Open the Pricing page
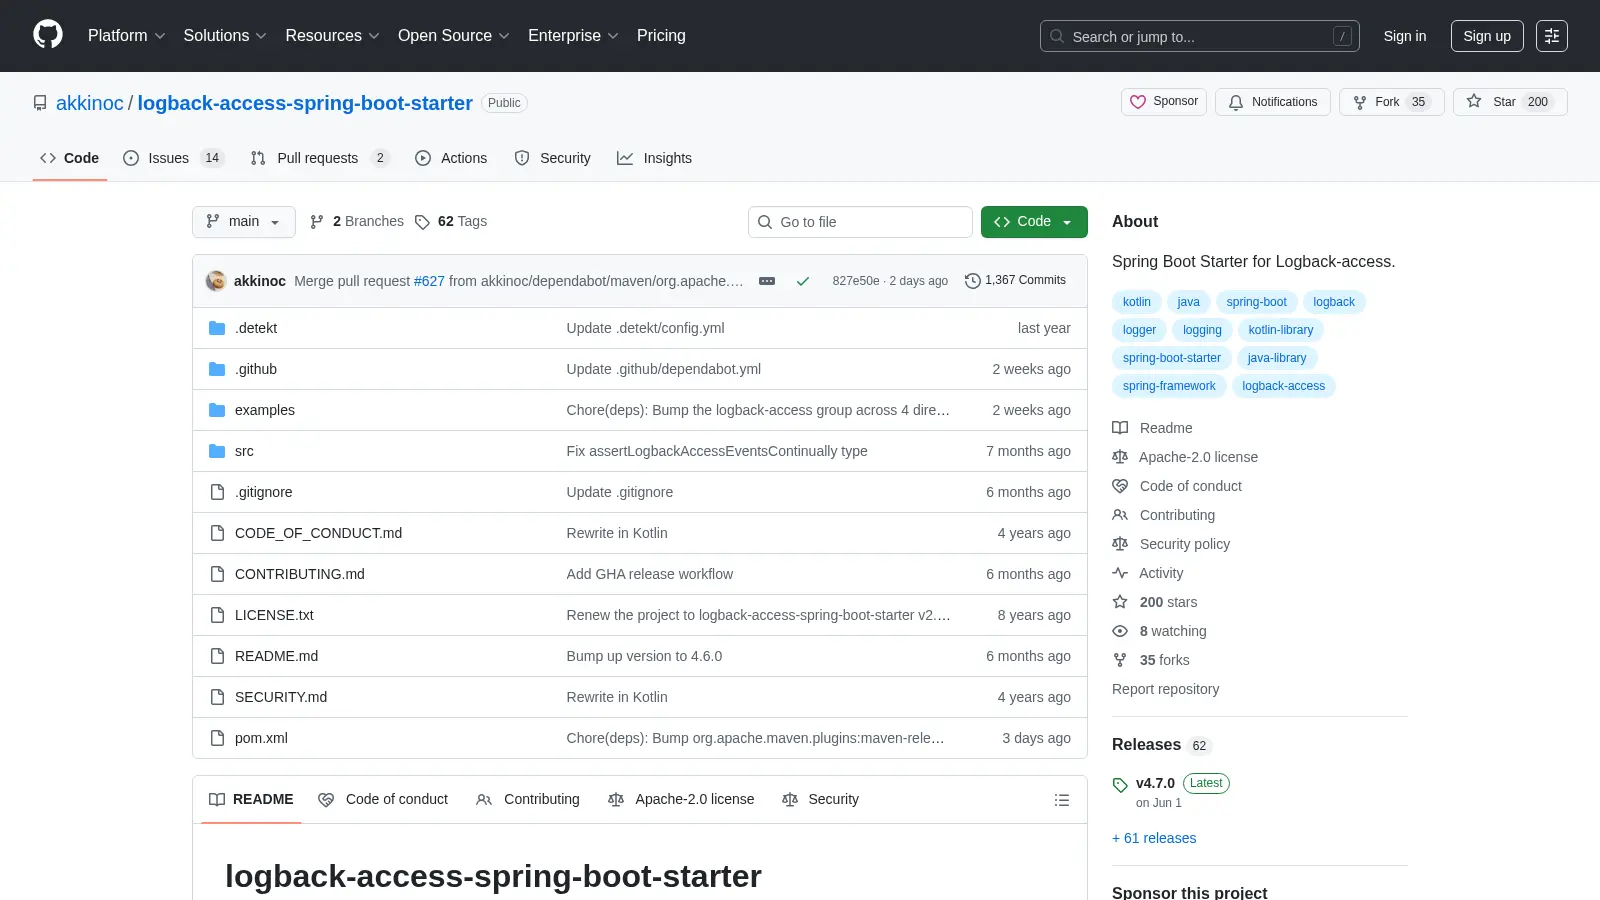This screenshot has height=900, width=1600. coord(661,36)
